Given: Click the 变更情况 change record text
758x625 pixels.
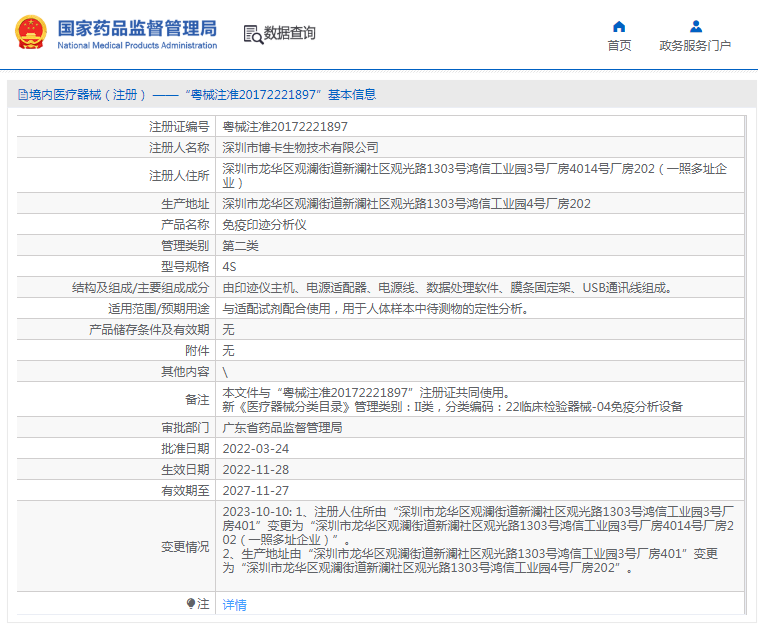Looking at the screenshot, I should [x=478, y=539].
